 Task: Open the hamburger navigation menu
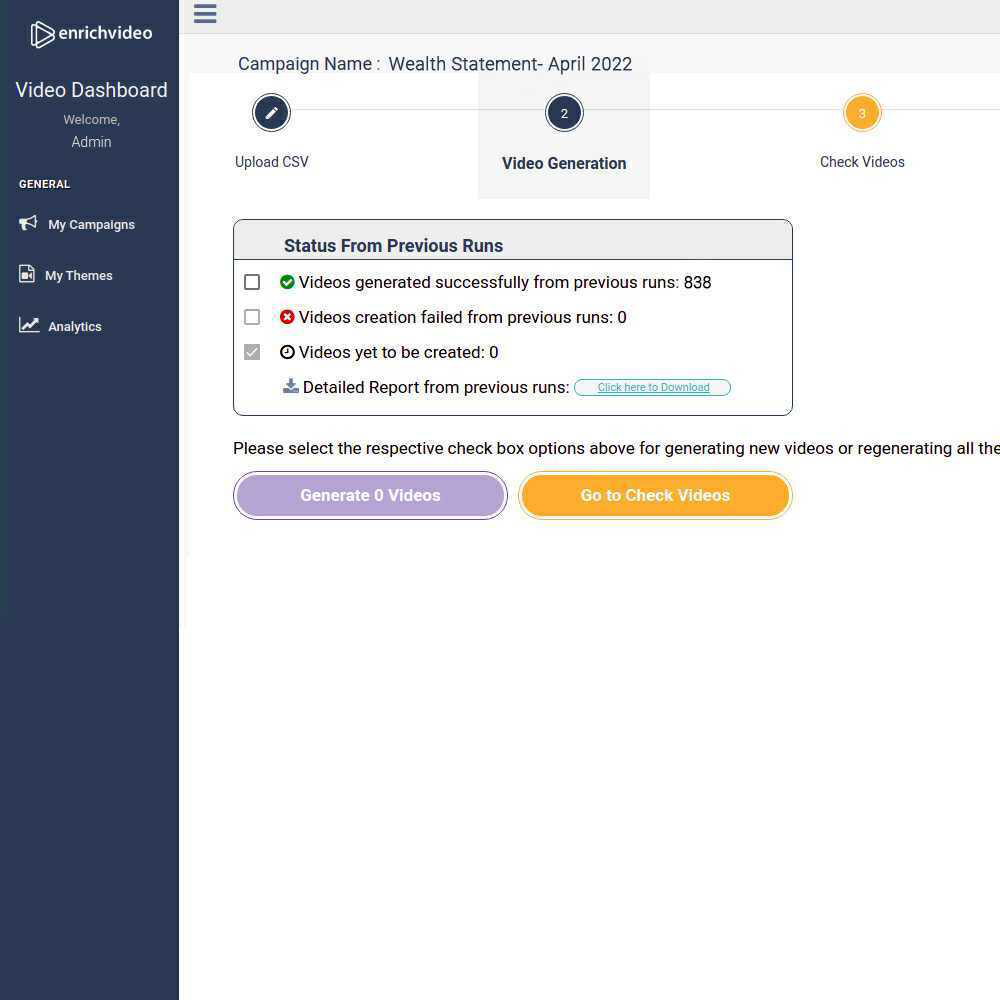point(205,14)
